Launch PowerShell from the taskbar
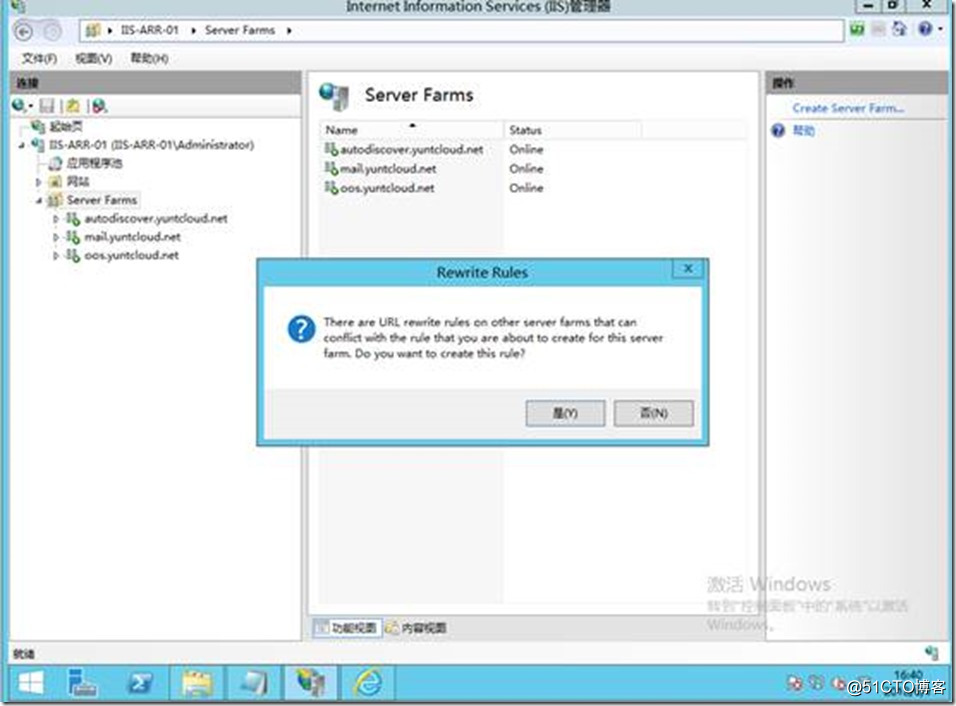 pyautogui.click(x=140, y=683)
